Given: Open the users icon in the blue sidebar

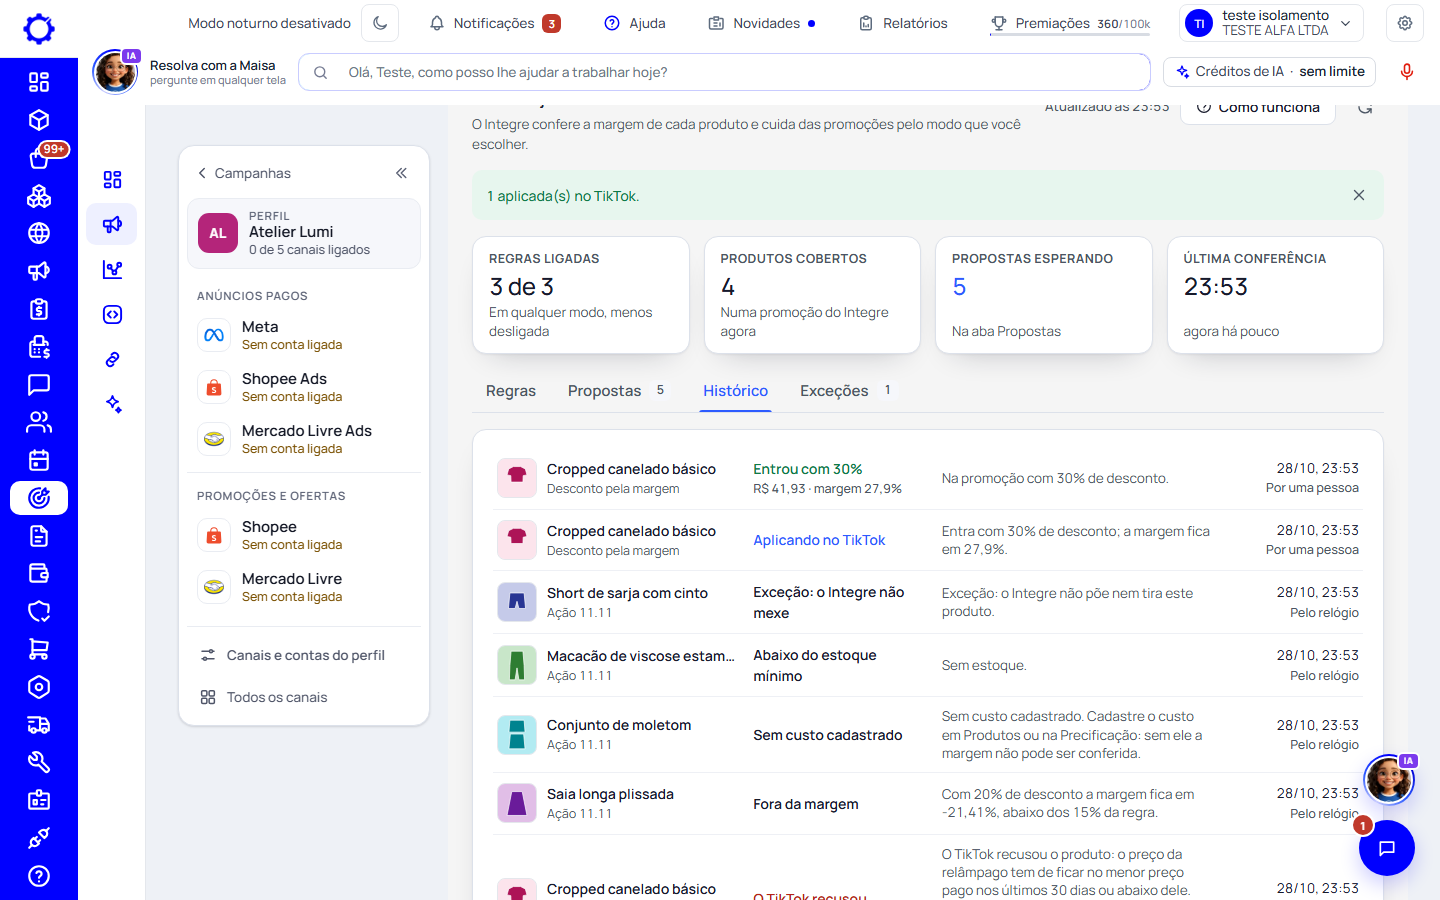Looking at the screenshot, I should click(39, 422).
